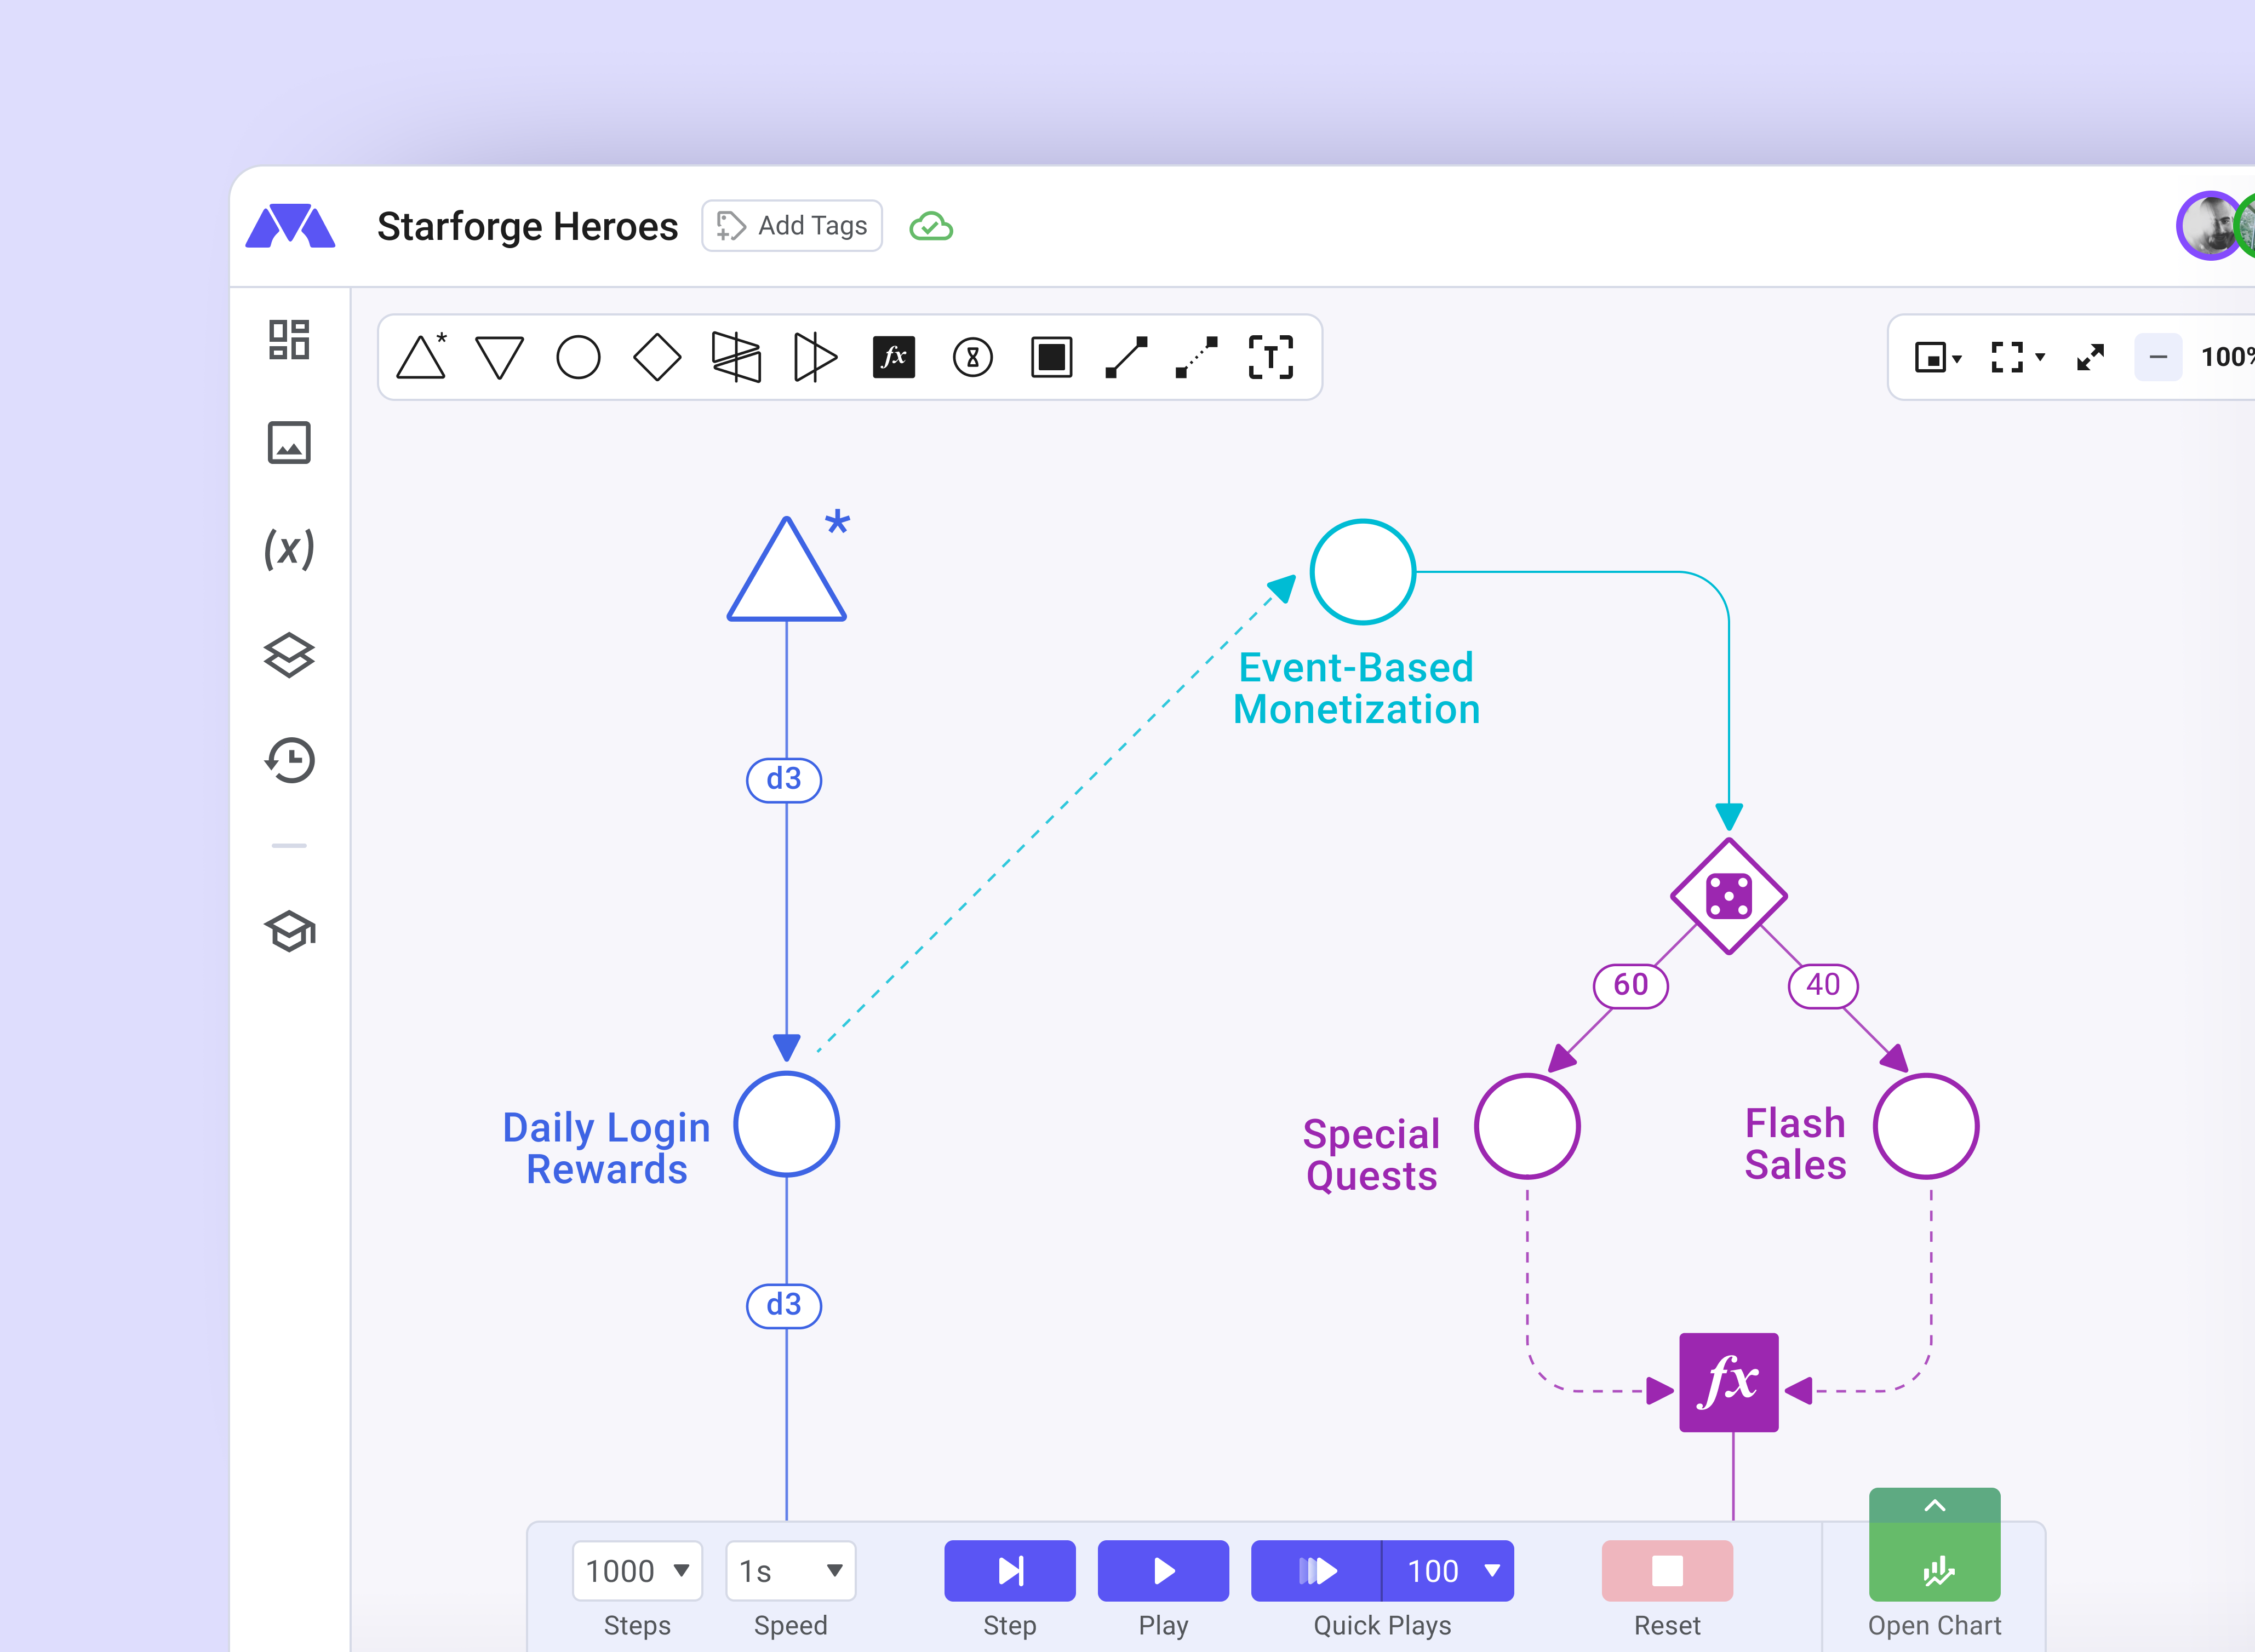Open the version history clock icon

pos(289,760)
